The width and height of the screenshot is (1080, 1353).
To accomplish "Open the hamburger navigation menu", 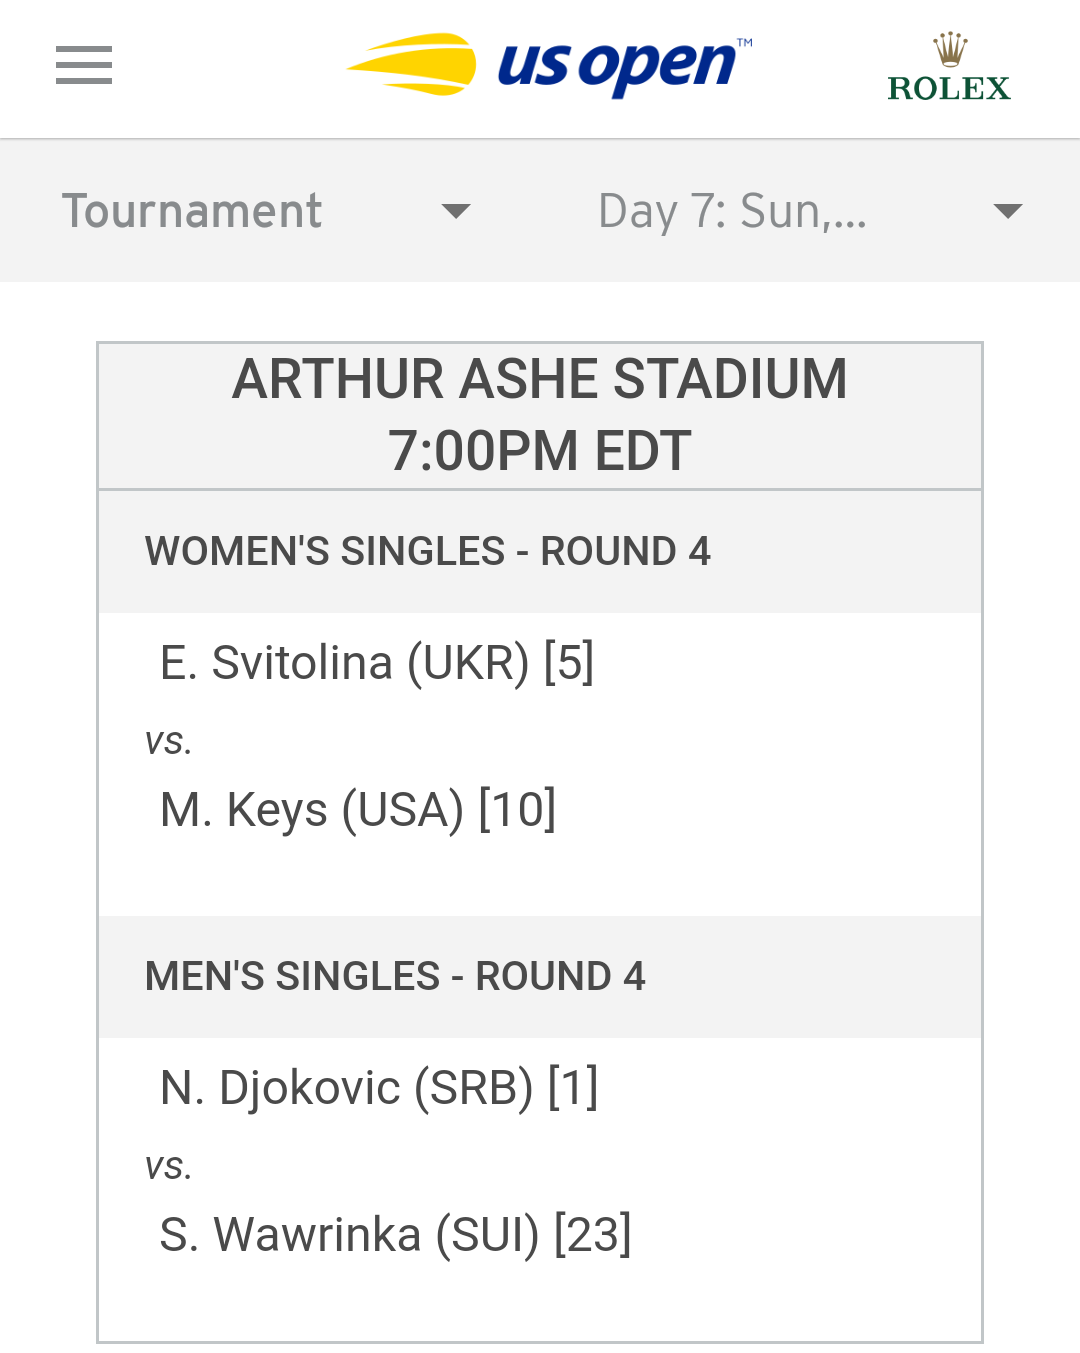I will pos(84,65).
